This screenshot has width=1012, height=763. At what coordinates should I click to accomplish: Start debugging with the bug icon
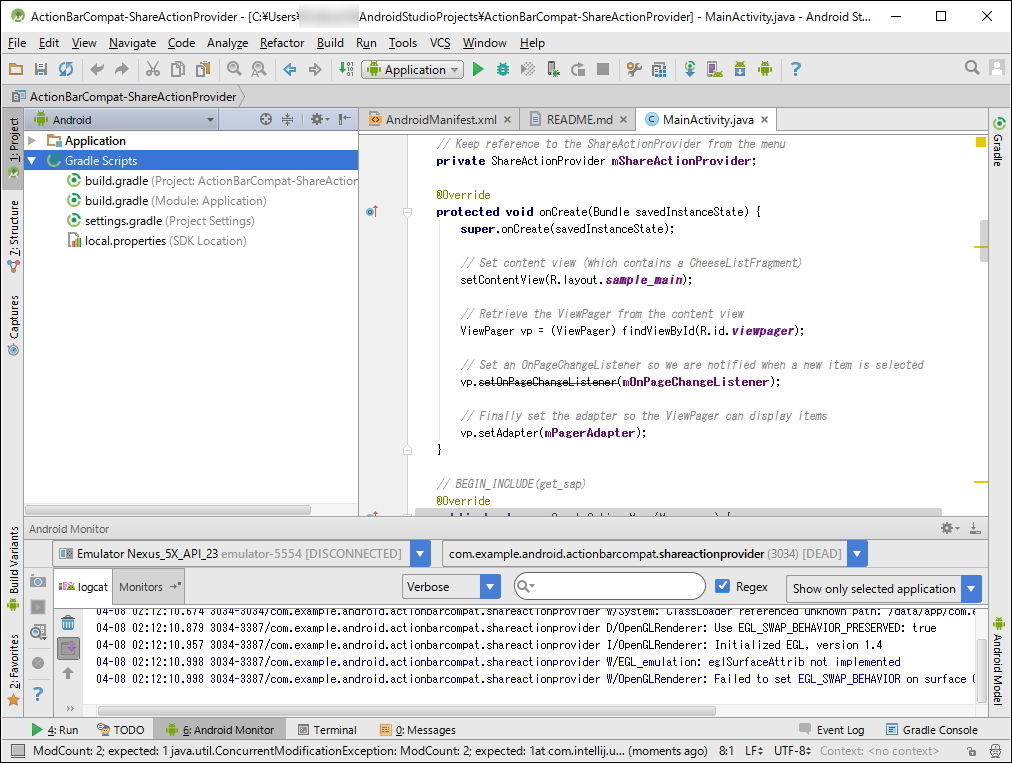pyautogui.click(x=503, y=69)
